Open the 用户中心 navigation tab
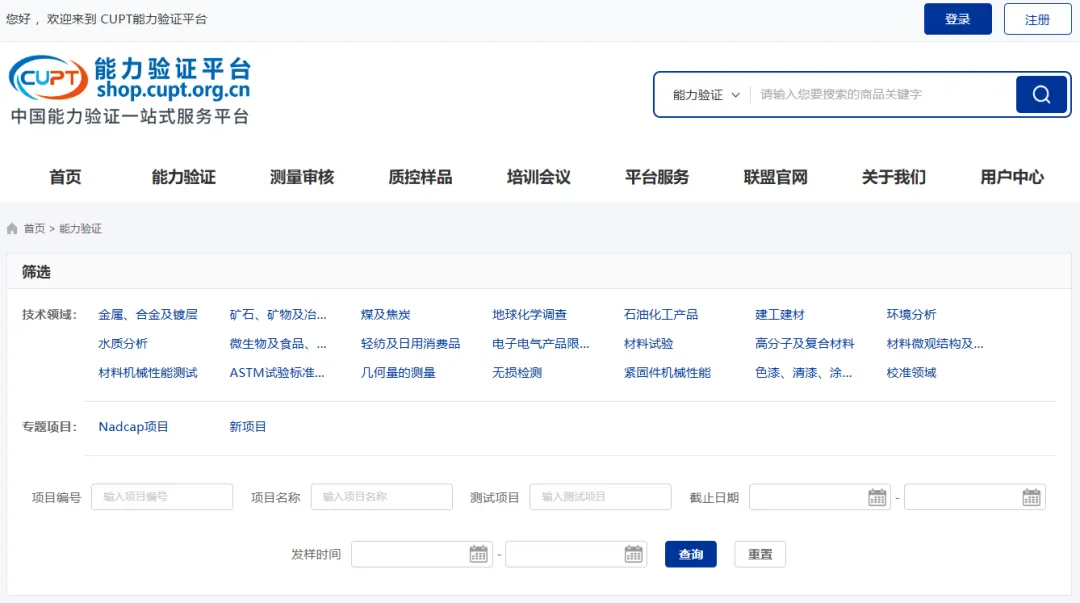1080x603 pixels. click(x=1012, y=177)
